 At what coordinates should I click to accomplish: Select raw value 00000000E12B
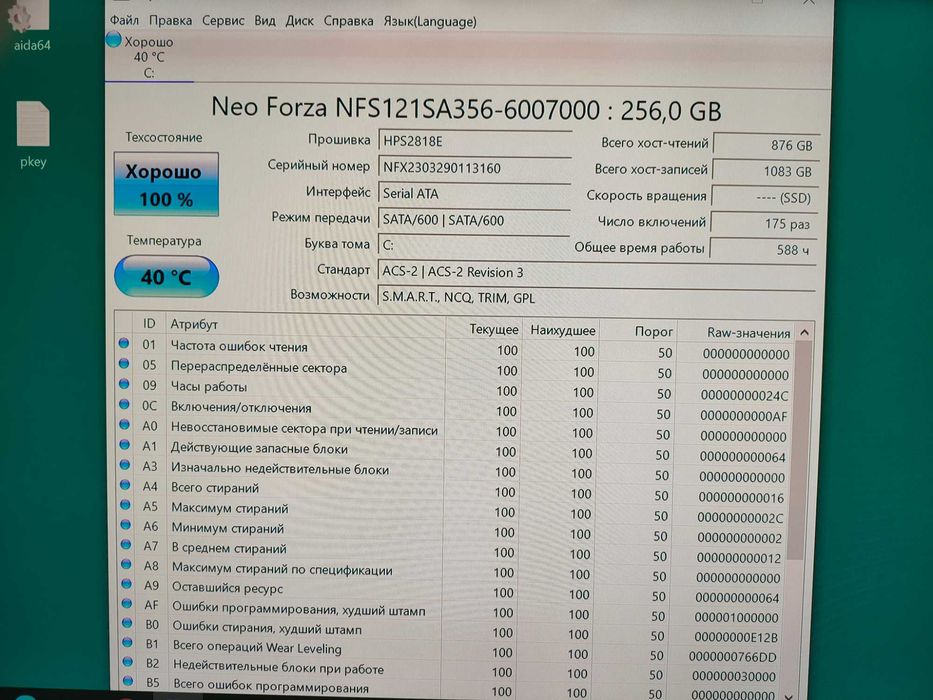pyautogui.click(x=736, y=637)
